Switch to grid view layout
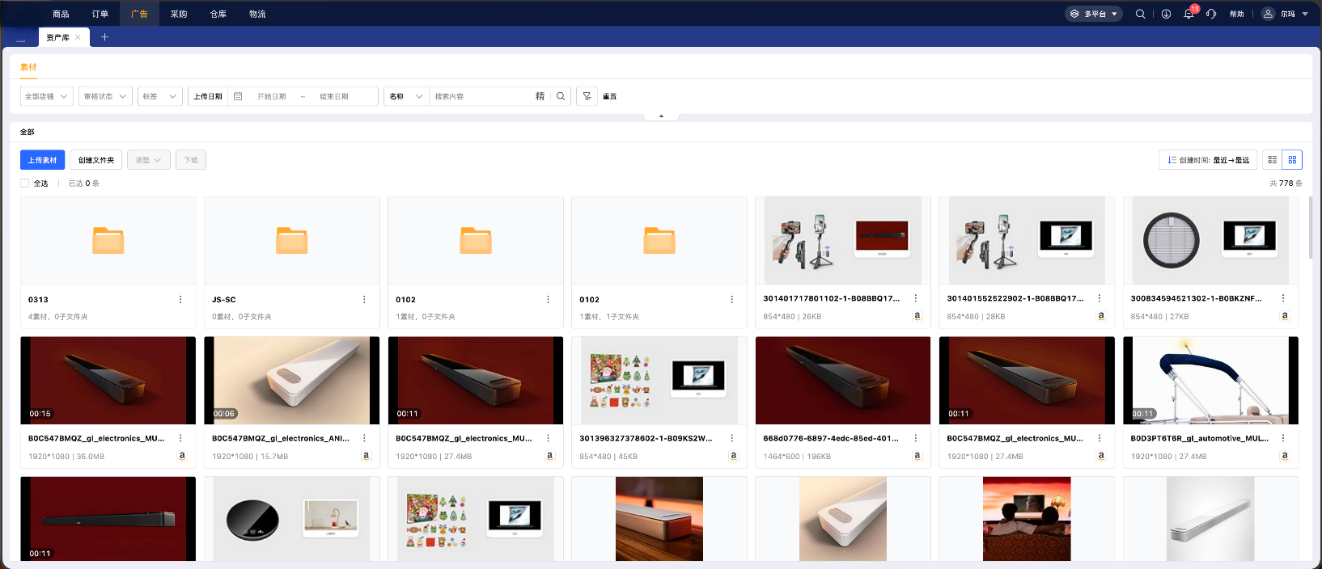Image resolution: width=1322 pixels, height=569 pixels. [1292, 160]
